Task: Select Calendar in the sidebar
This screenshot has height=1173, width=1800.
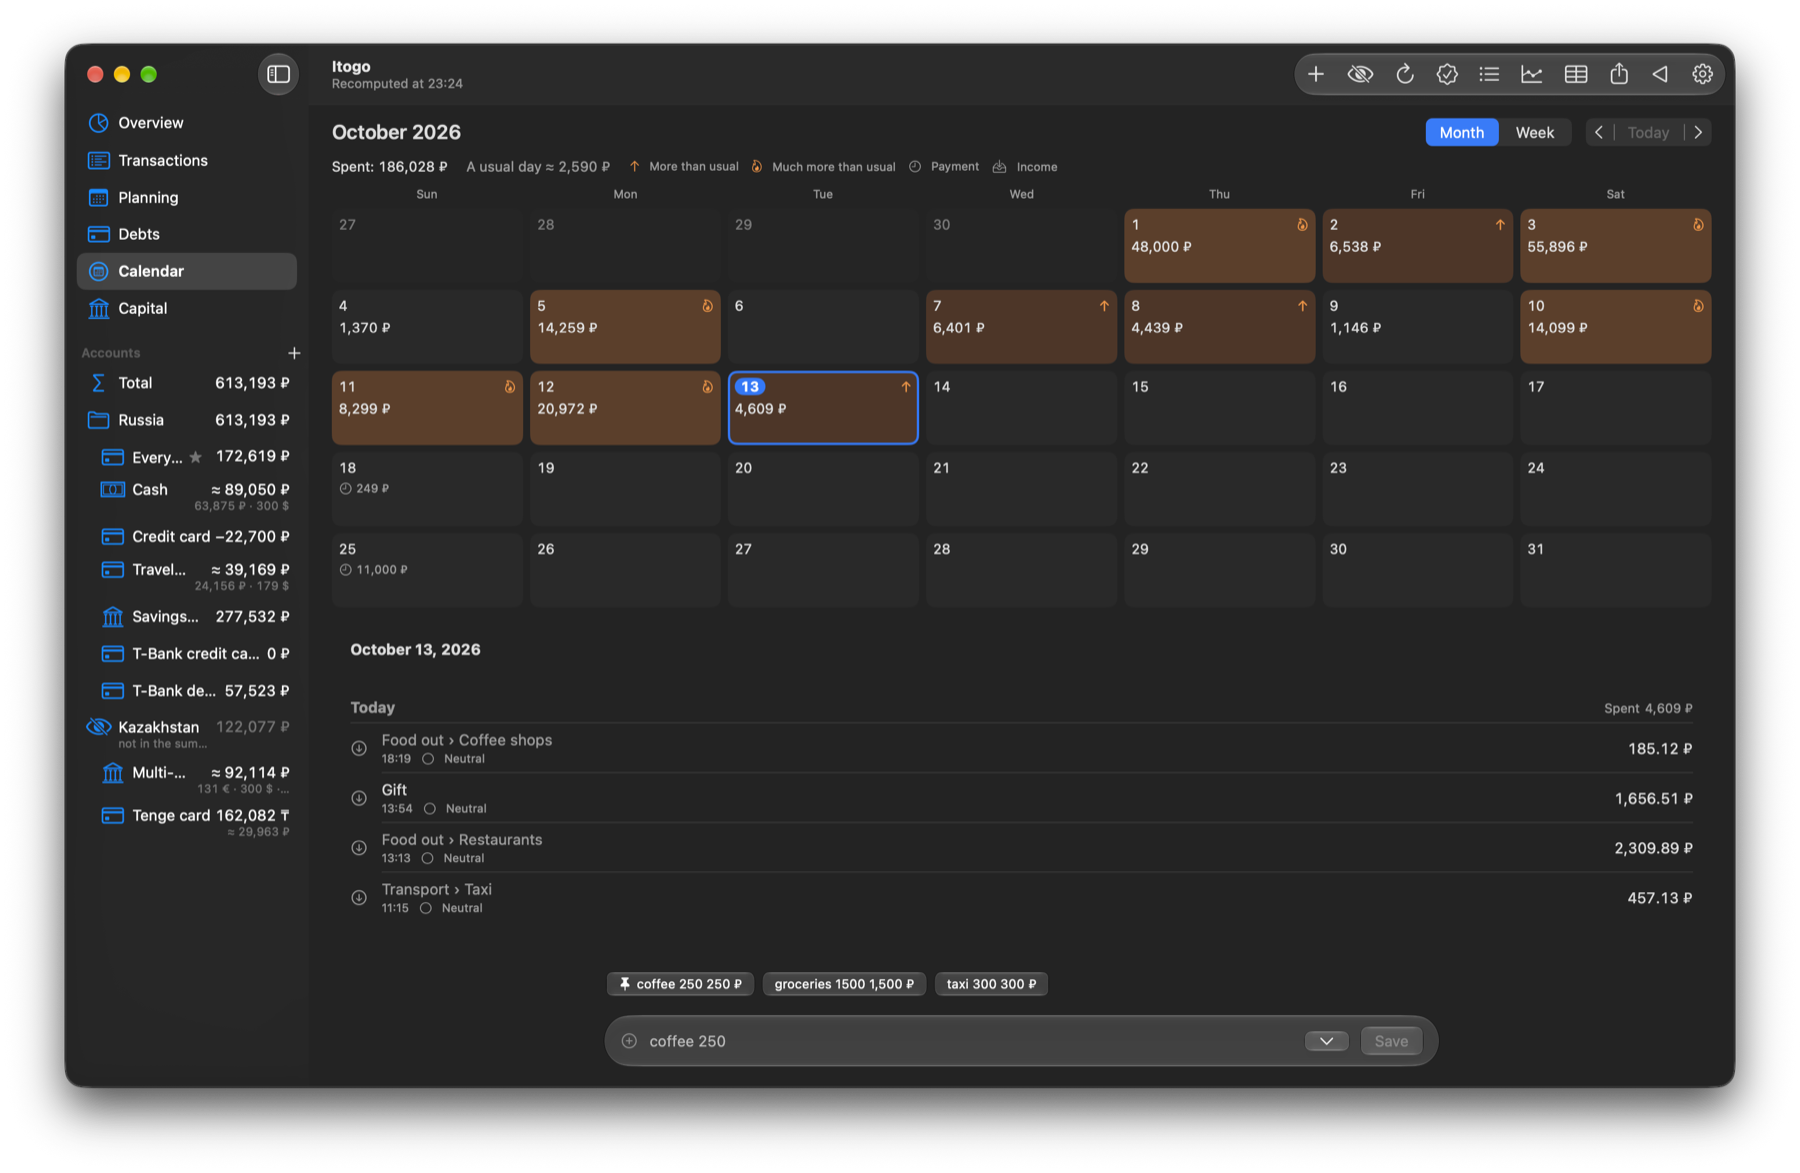Action: (x=187, y=271)
